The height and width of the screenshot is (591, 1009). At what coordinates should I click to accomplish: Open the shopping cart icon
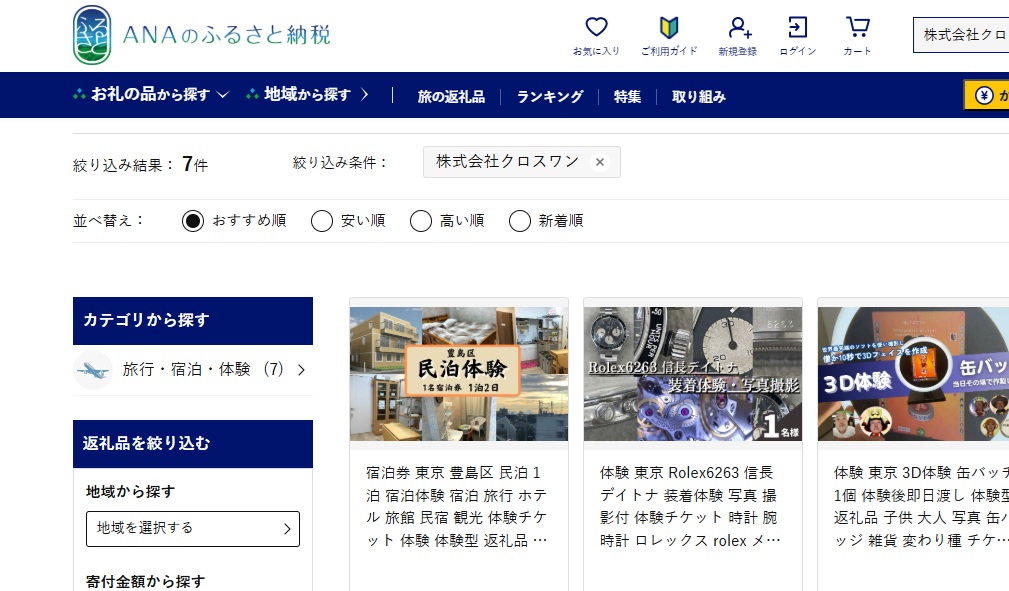click(x=857, y=28)
